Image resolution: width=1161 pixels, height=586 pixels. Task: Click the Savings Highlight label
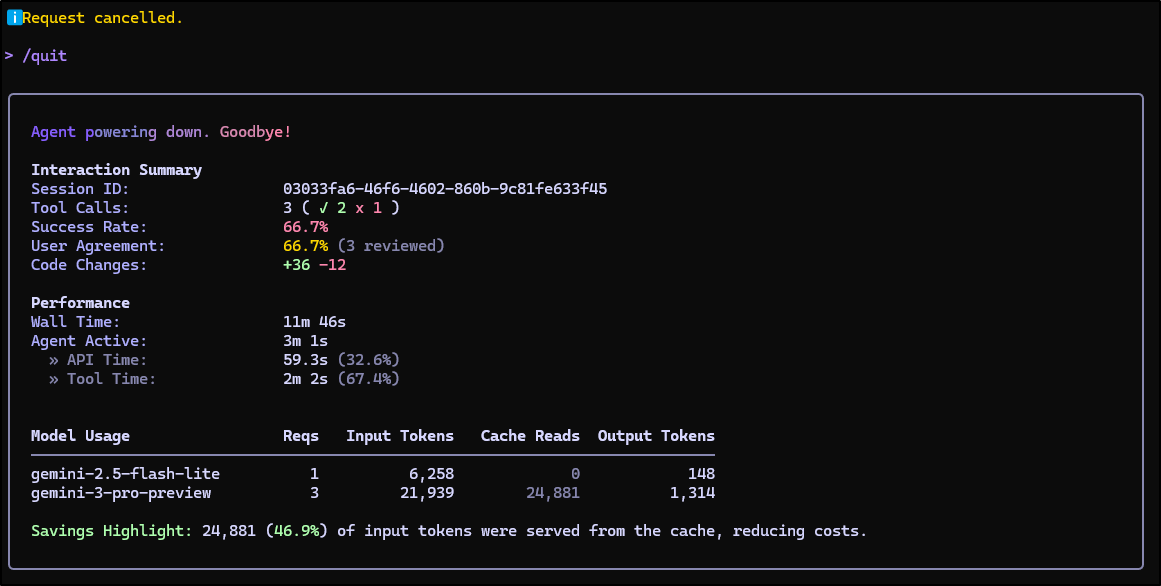click(111, 531)
